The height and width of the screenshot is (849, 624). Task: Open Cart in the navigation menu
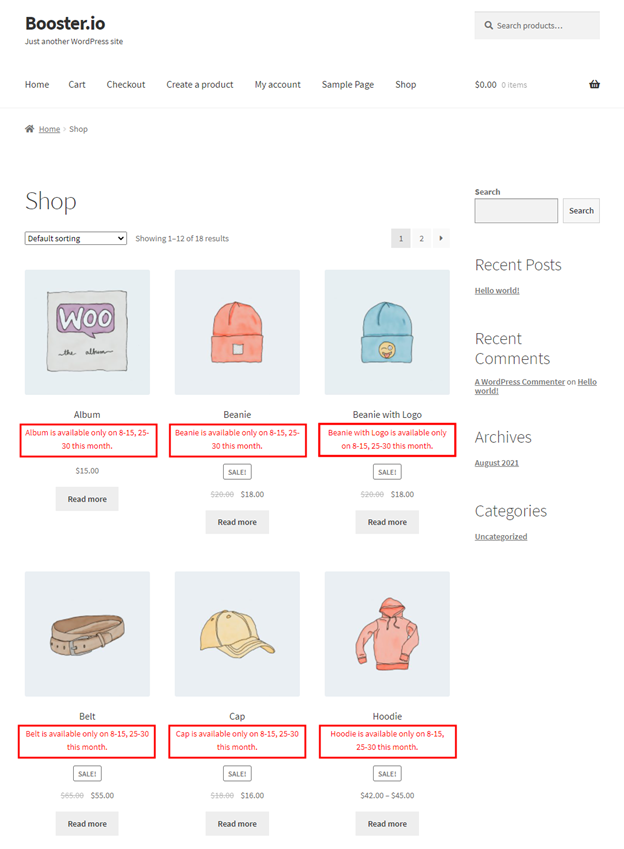77,84
